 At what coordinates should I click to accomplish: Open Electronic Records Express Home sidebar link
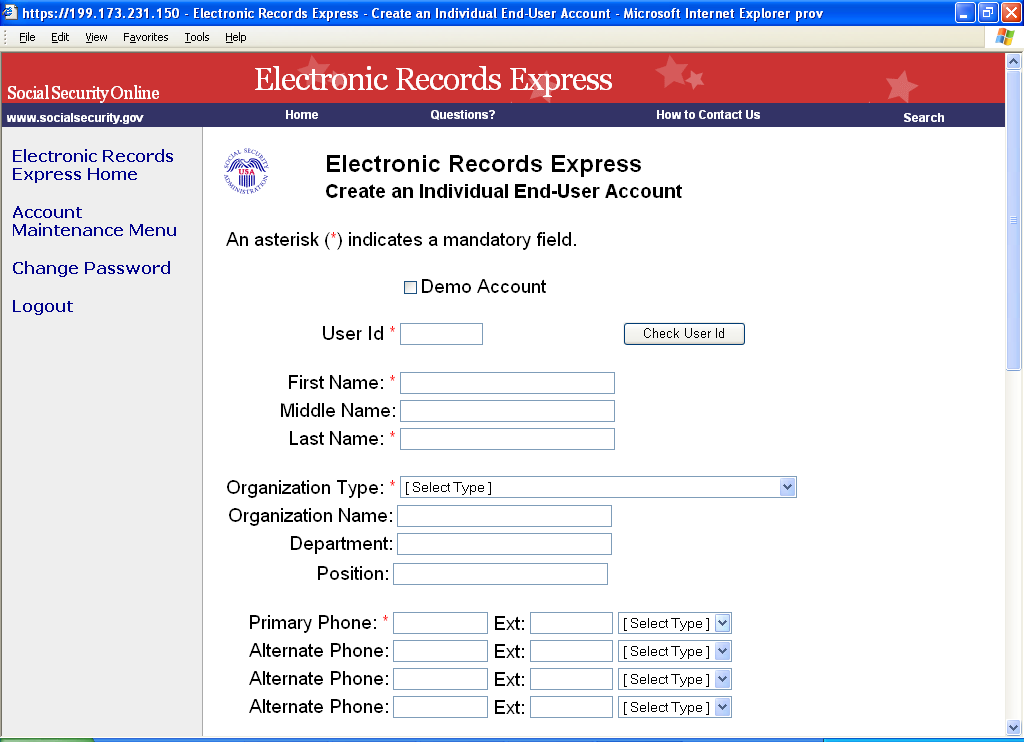[x=93, y=165]
